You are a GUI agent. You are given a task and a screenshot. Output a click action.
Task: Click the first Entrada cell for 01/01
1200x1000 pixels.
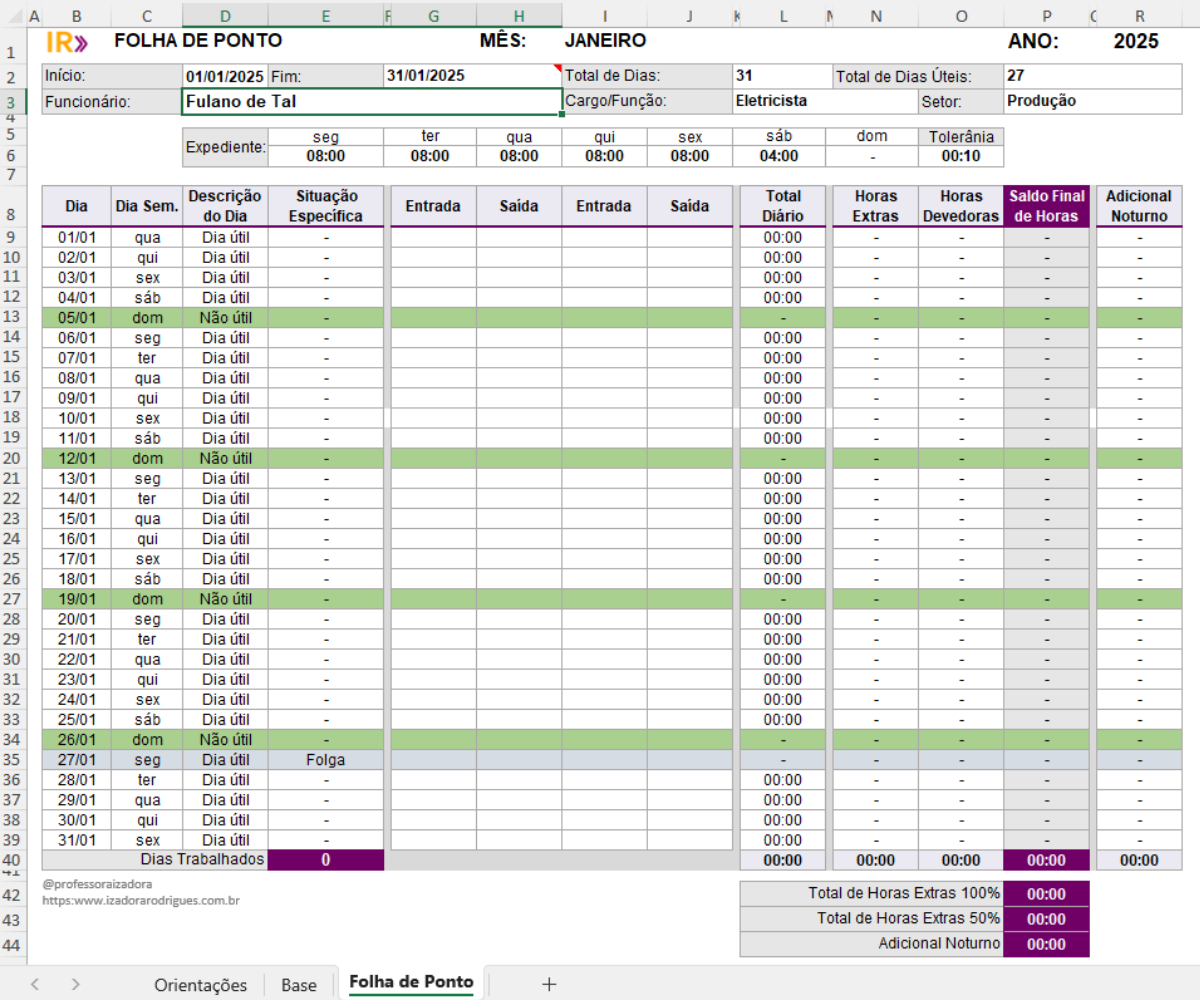[x=433, y=238]
